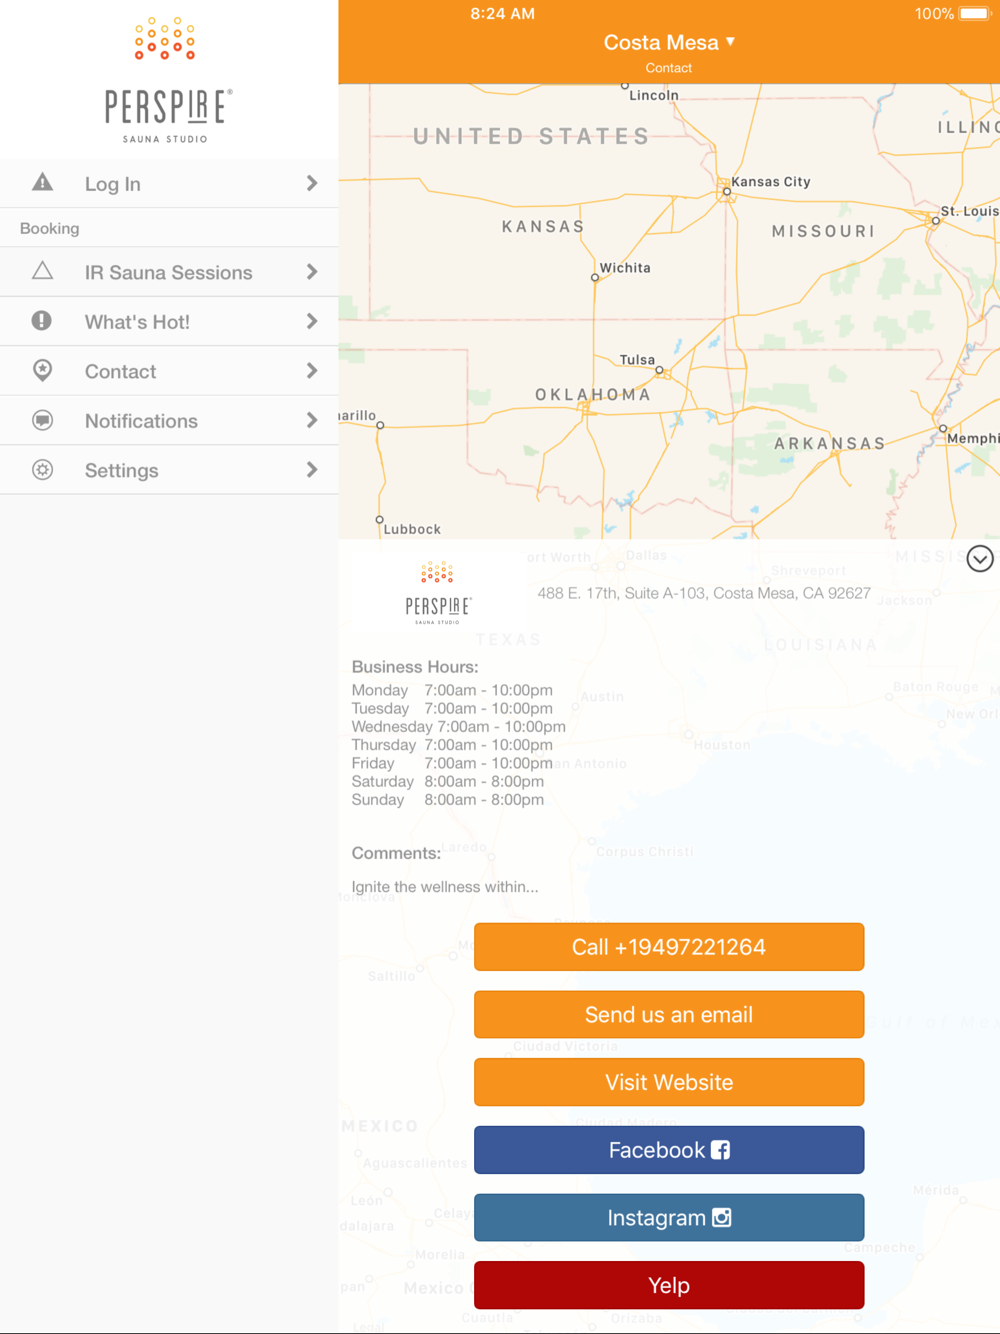The width and height of the screenshot is (1000, 1334).
Task: Open the Facebook page button
Action: pos(669,1150)
